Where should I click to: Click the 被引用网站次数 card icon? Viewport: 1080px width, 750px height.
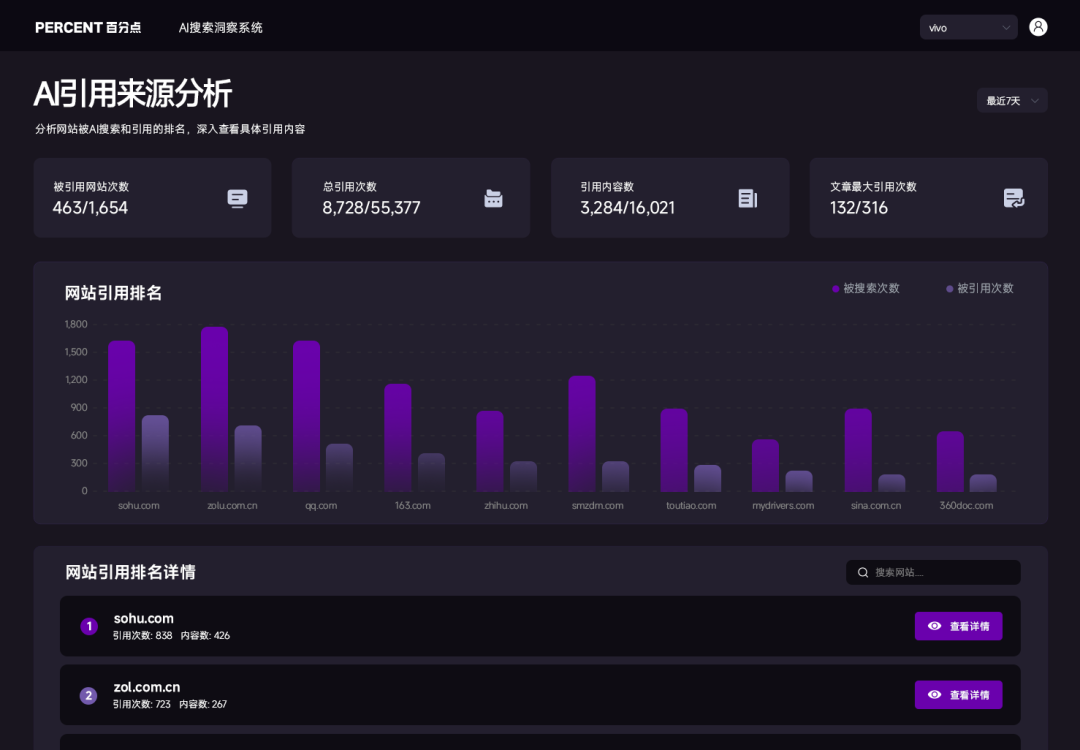[x=237, y=198]
